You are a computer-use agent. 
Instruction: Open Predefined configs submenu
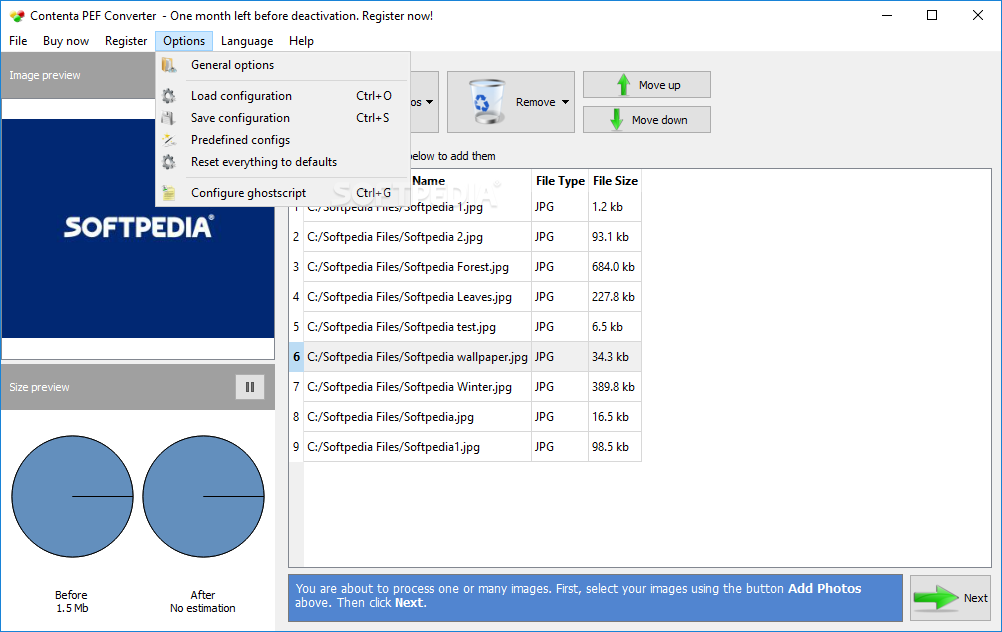coord(282,140)
